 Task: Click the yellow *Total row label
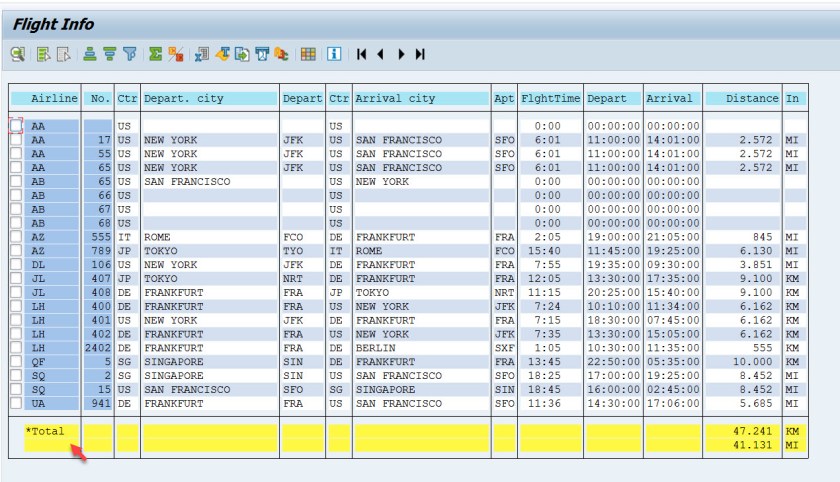click(x=45, y=431)
